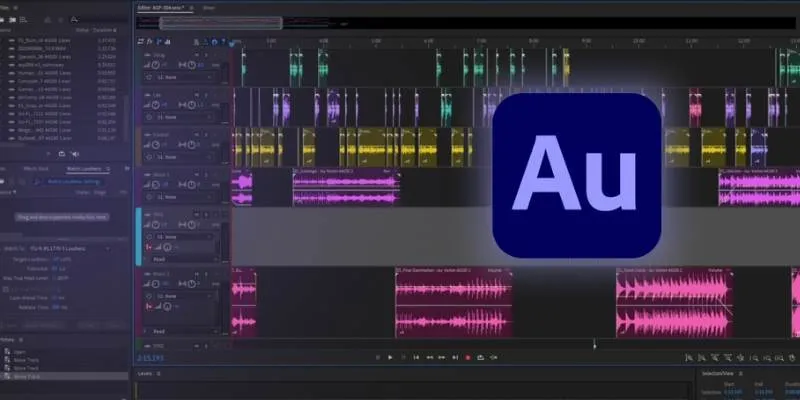Click the Loop Playback icon in Files panel
Viewport: 800px width, 400px height.
[x=62, y=154]
